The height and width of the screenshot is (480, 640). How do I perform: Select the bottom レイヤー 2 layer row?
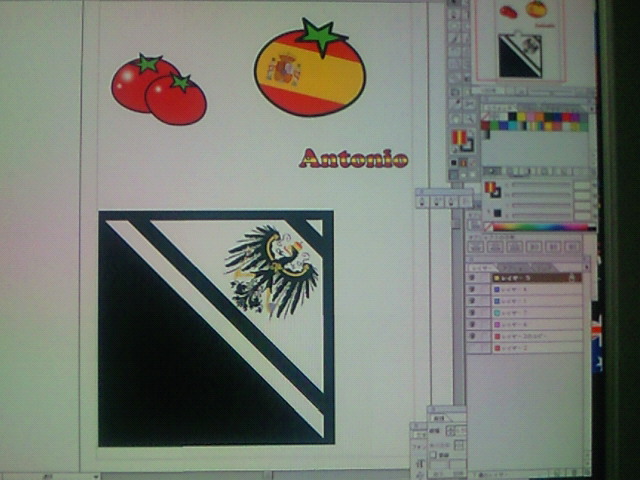coord(537,348)
